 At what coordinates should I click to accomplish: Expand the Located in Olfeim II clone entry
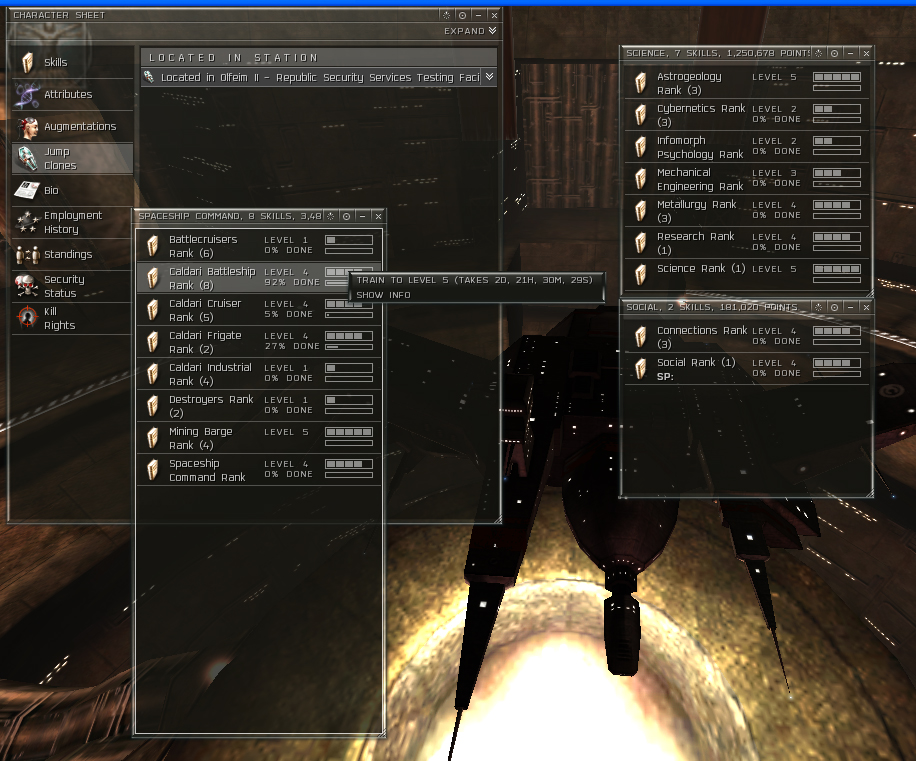point(490,77)
